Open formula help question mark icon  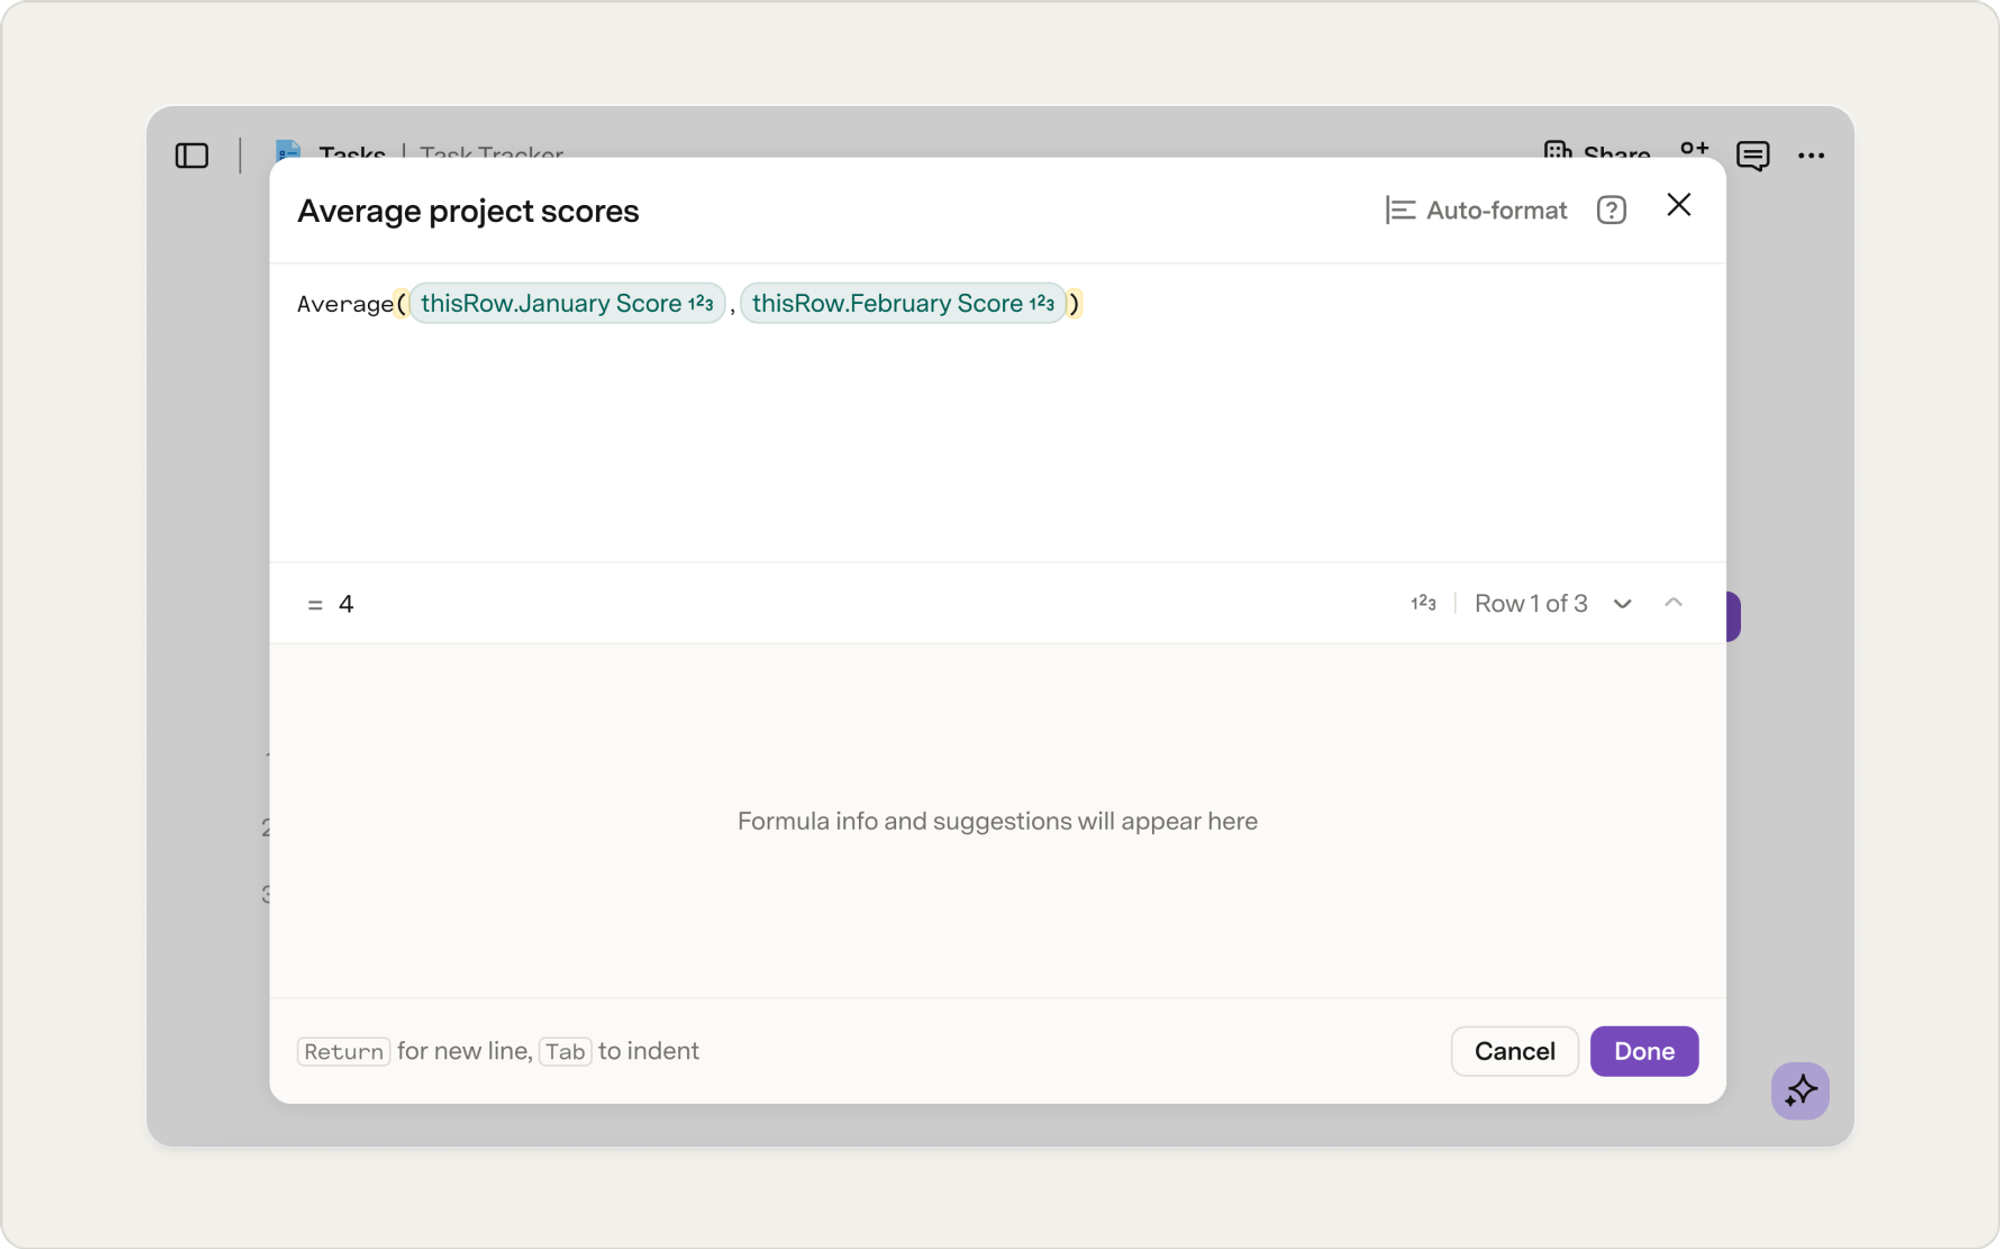click(x=1611, y=210)
